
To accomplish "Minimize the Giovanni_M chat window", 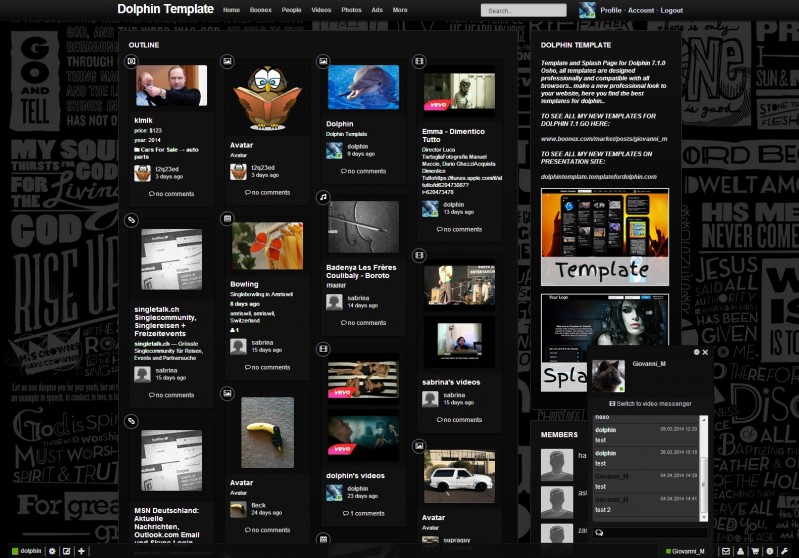I will point(696,352).
